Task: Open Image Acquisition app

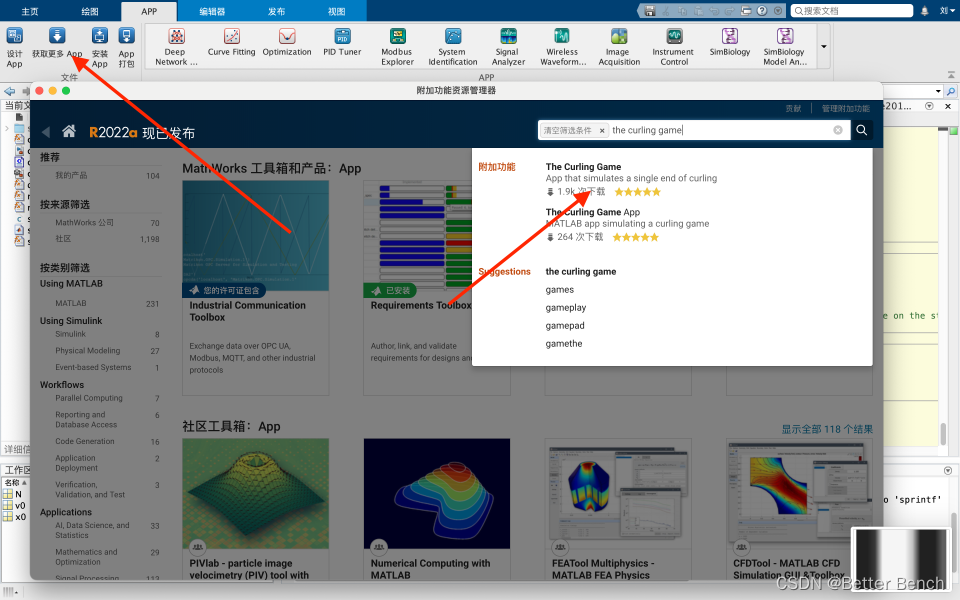Action: coord(619,47)
